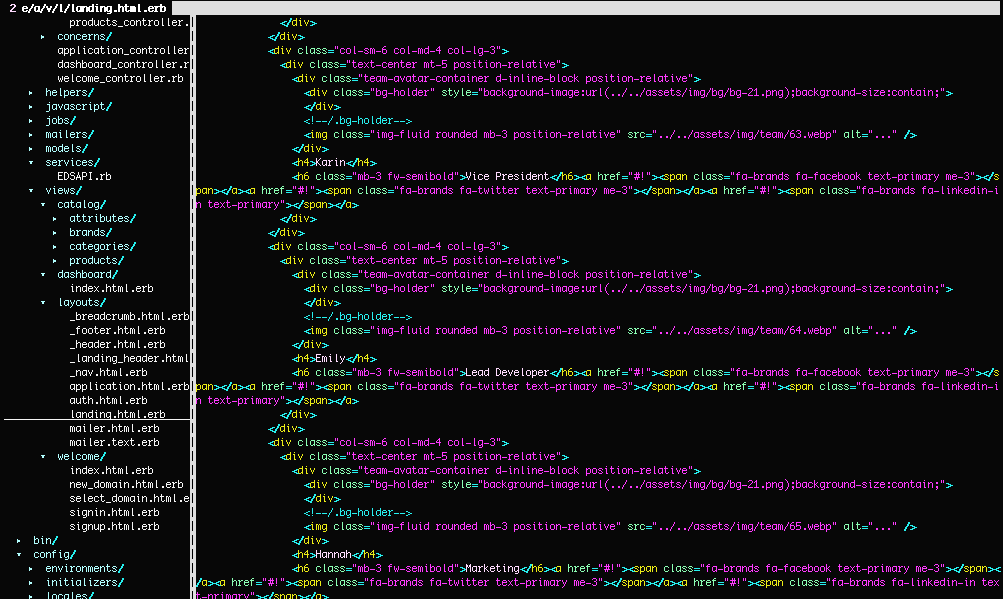This screenshot has height=599, width=1003.
Task: Open new_domain.html.erb file
Action: click(x=126, y=484)
